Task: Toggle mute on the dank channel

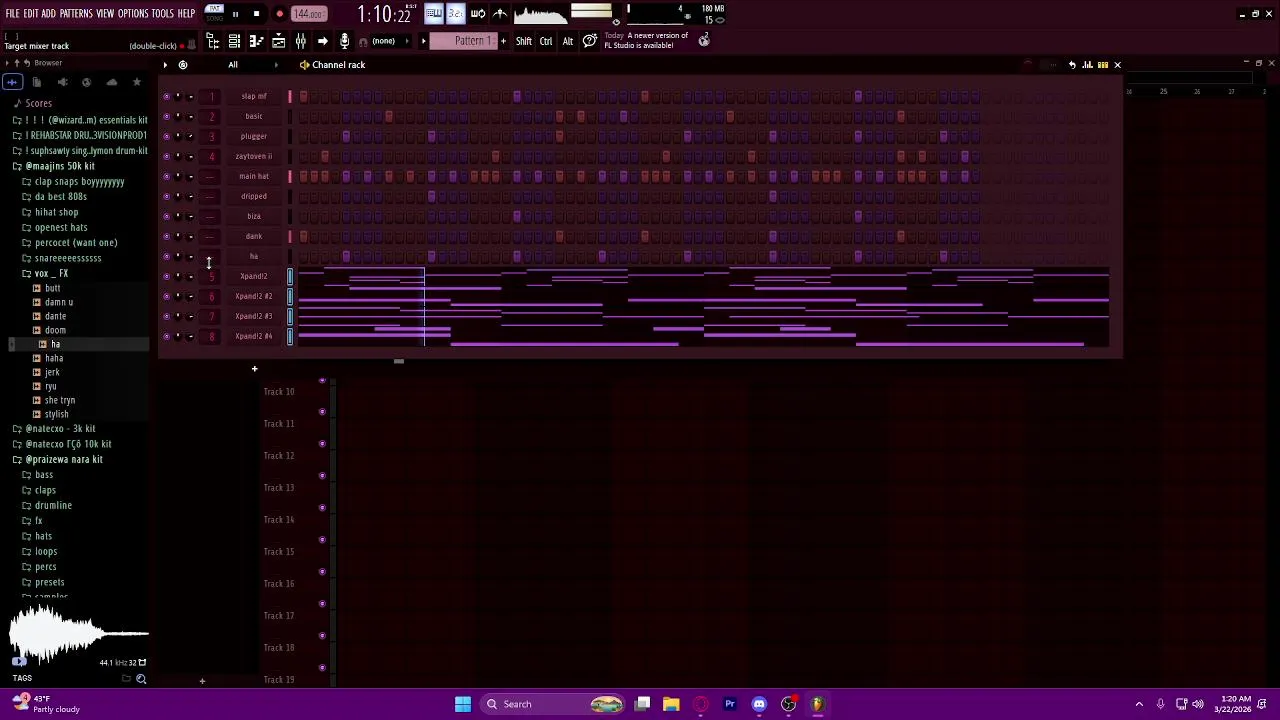Action: coord(166,237)
